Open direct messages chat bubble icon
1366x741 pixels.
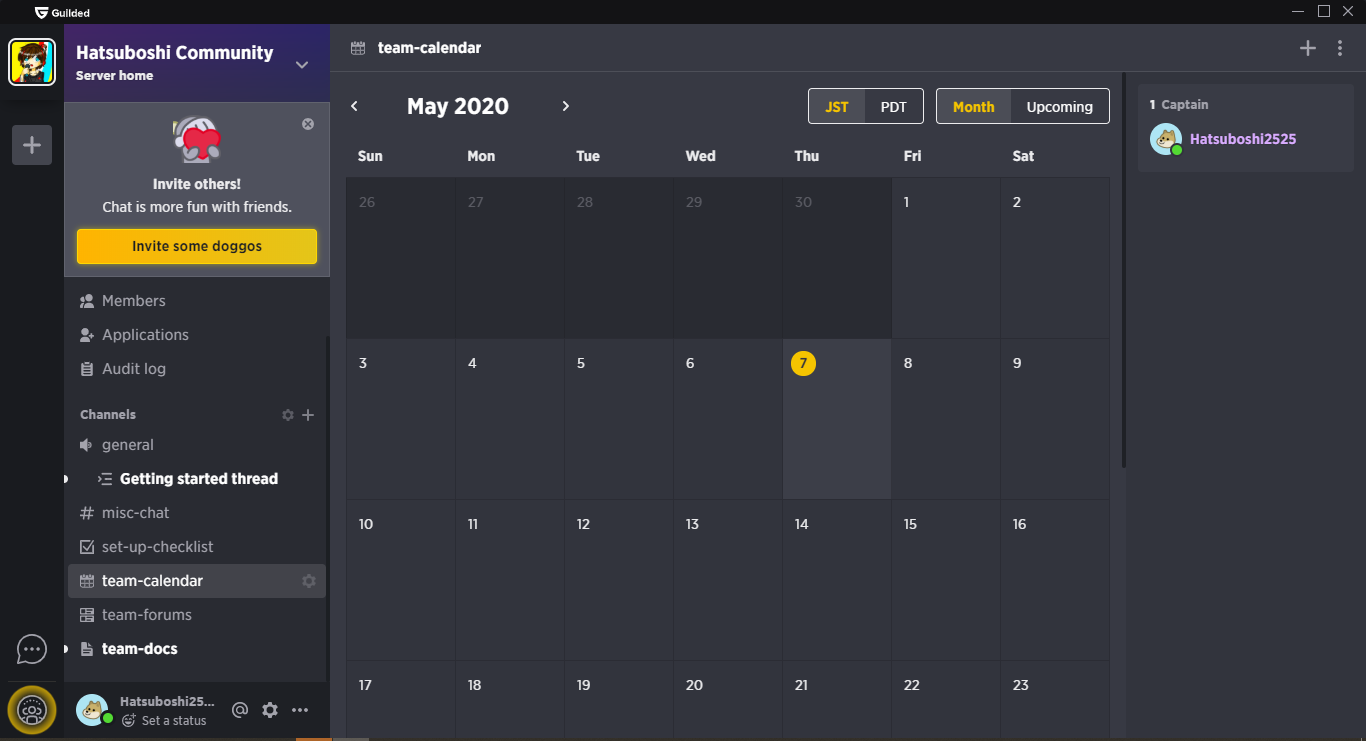(x=32, y=649)
